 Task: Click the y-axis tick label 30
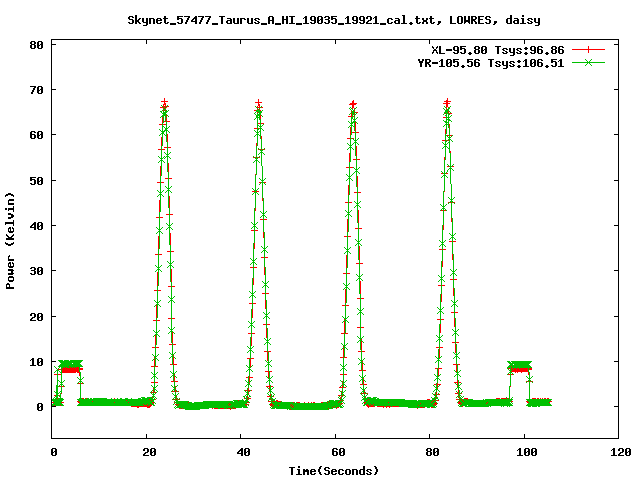36,271
